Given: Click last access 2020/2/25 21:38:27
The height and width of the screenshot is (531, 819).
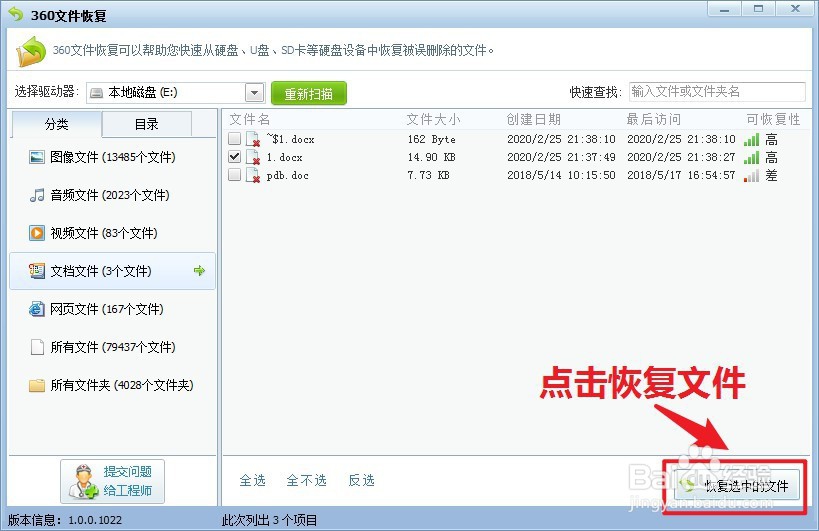Looking at the screenshot, I should [x=681, y=157].
